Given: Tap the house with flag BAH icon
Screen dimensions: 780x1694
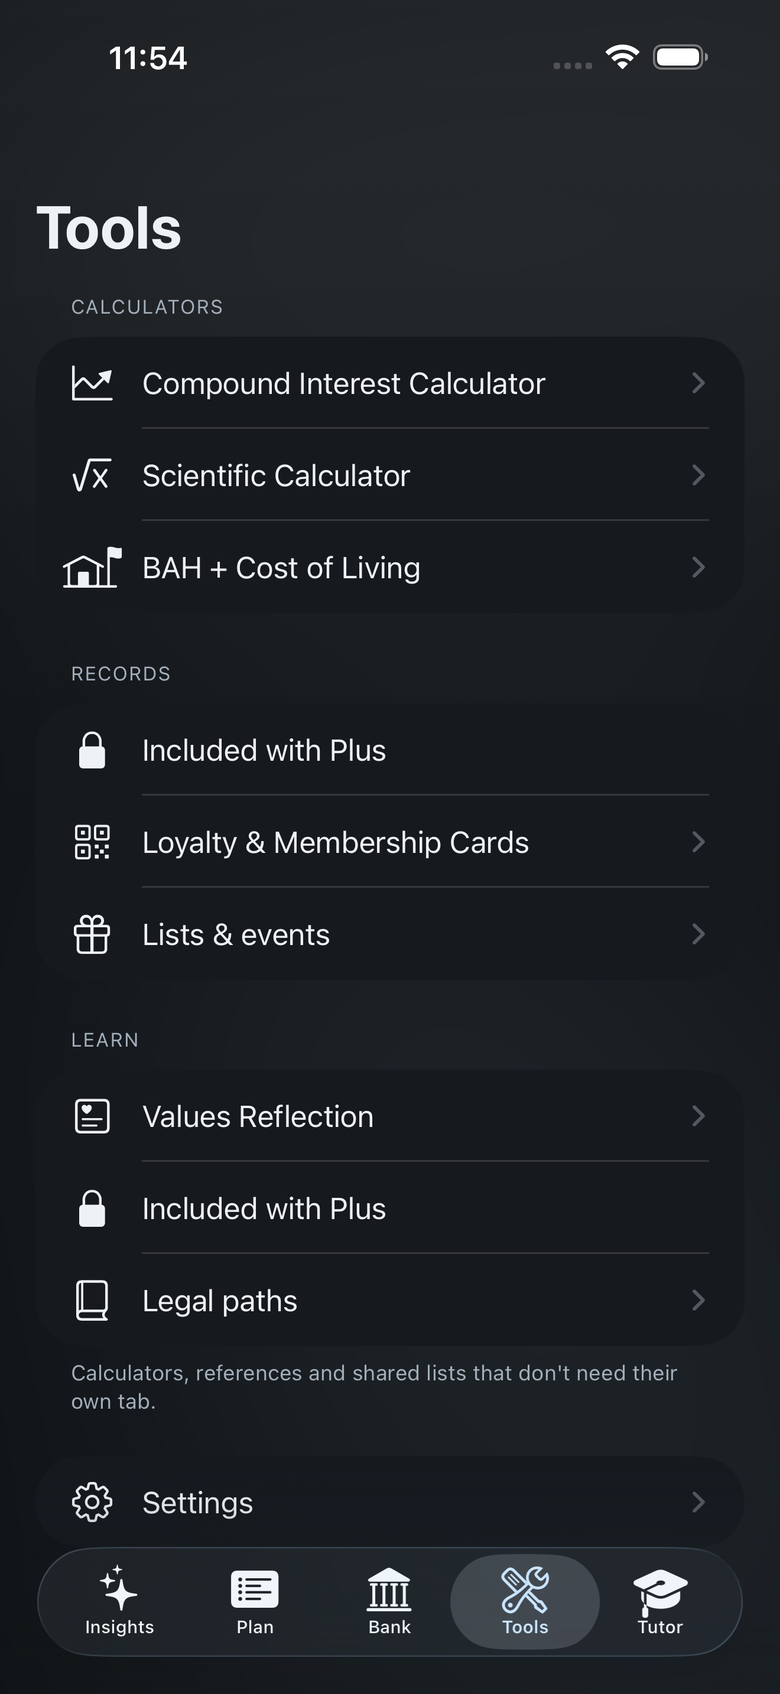Looking at the screenshot, I should click(92, 567).
